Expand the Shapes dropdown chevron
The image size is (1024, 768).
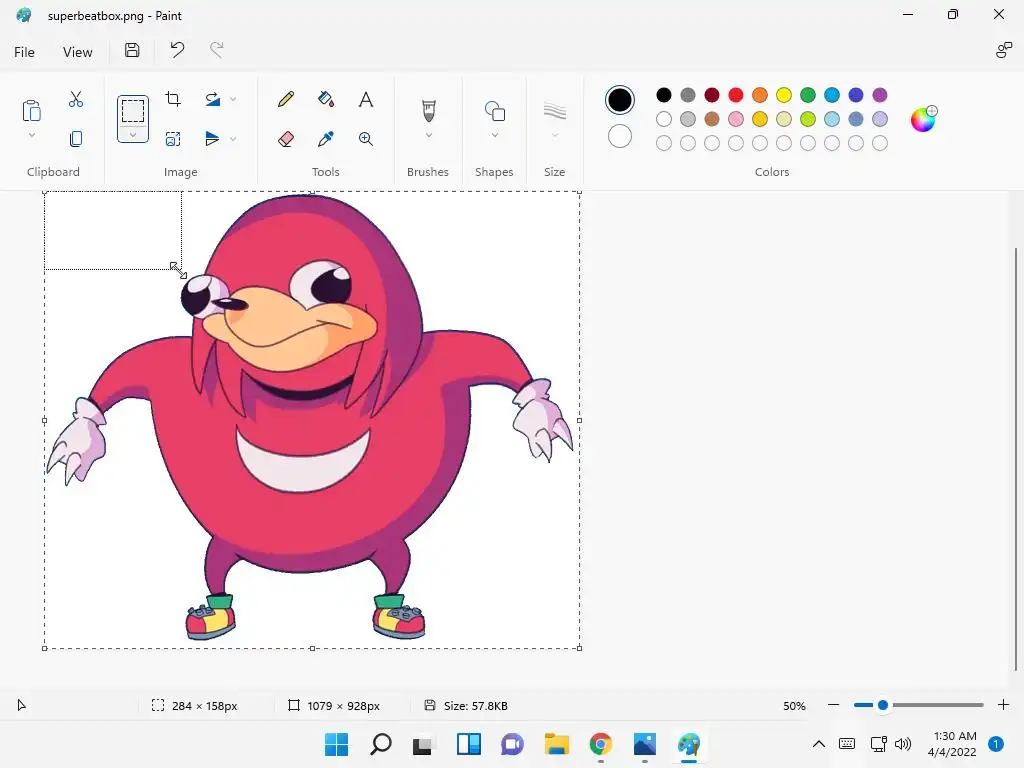(x=494, y=135)
